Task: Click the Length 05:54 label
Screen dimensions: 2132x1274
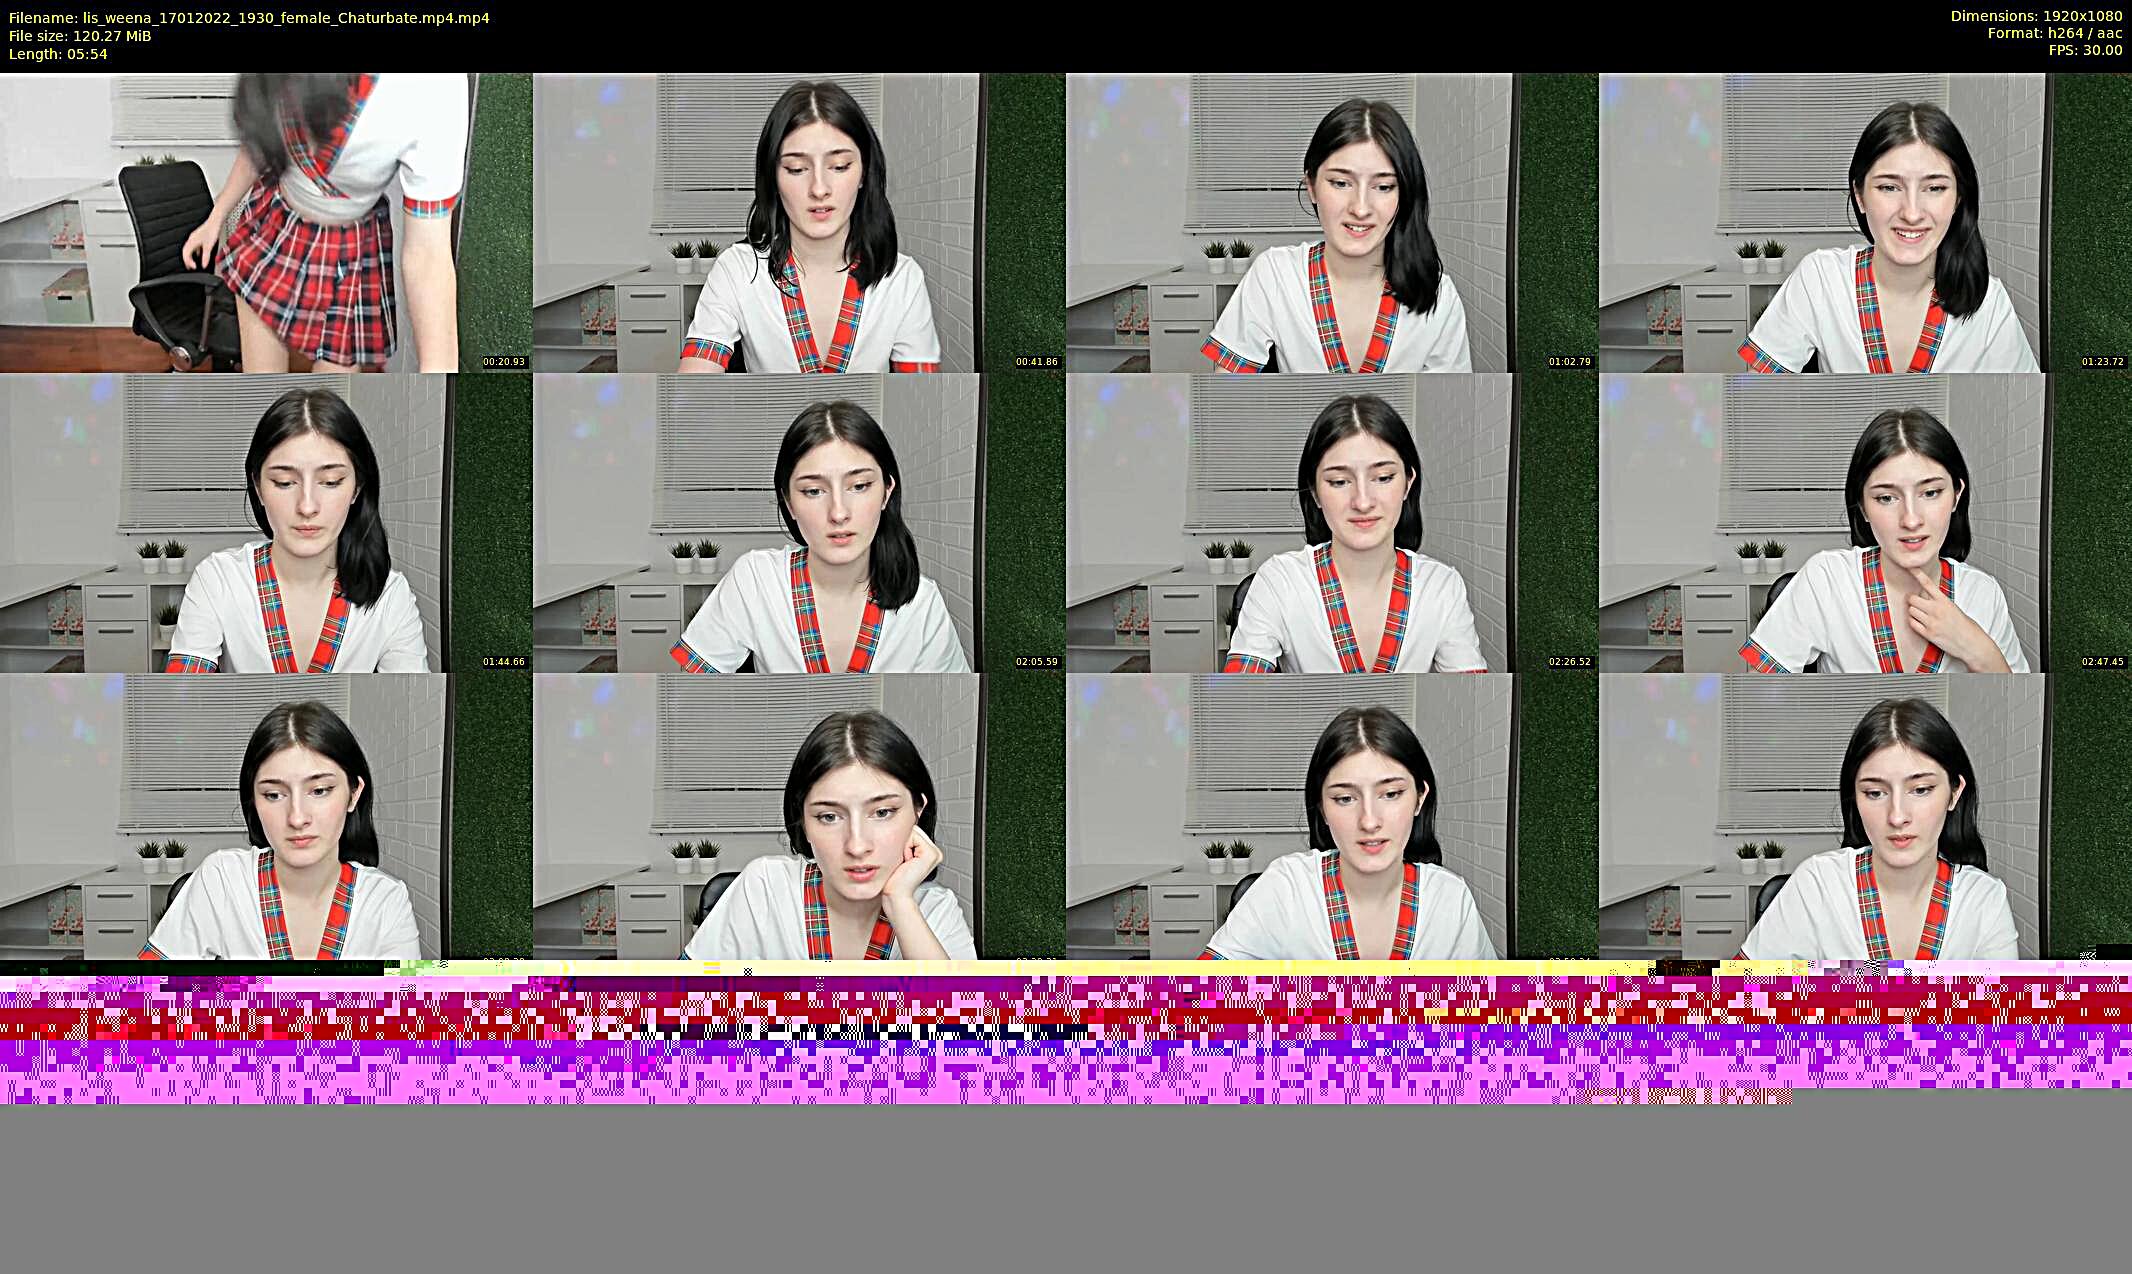Action: [58, 54]
